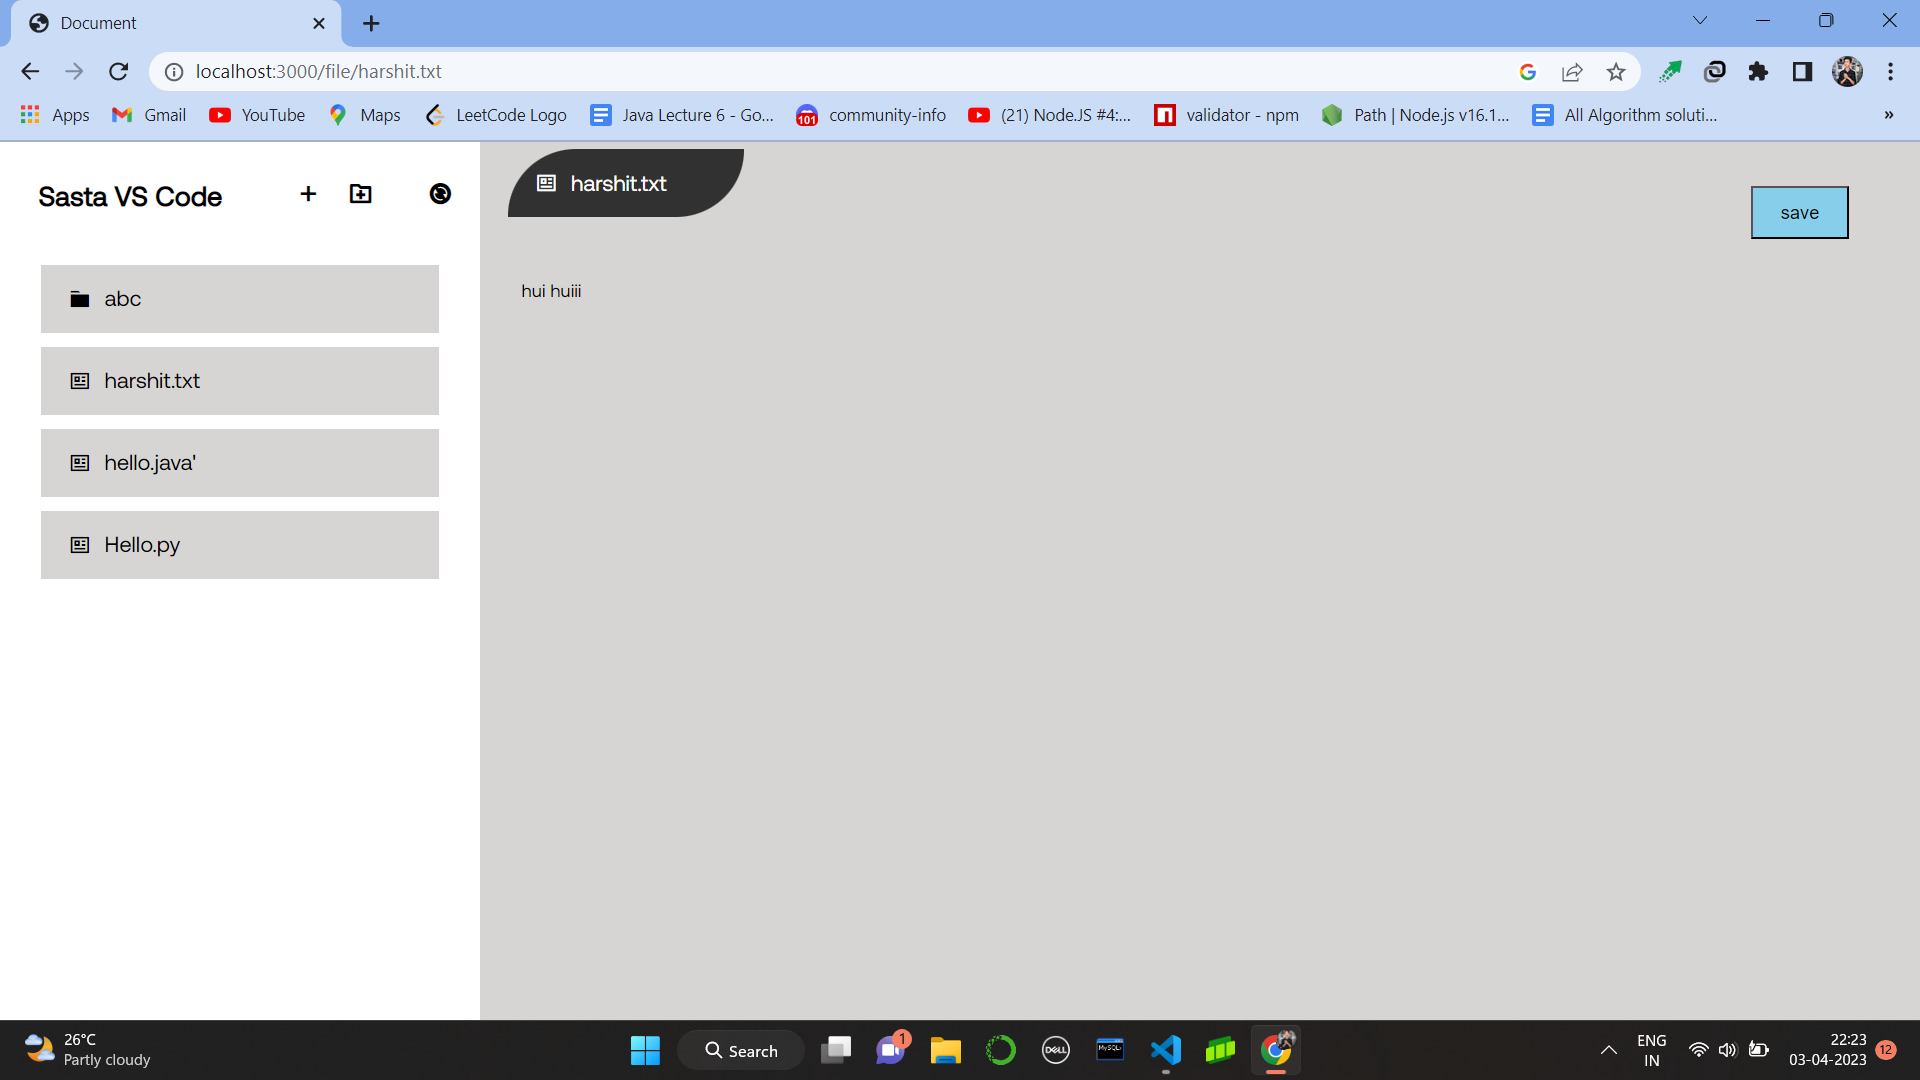1920x1080 pixels.
Task: Create a new file using the plus icon
Action: pyautogui.click(x=307, y=193)
